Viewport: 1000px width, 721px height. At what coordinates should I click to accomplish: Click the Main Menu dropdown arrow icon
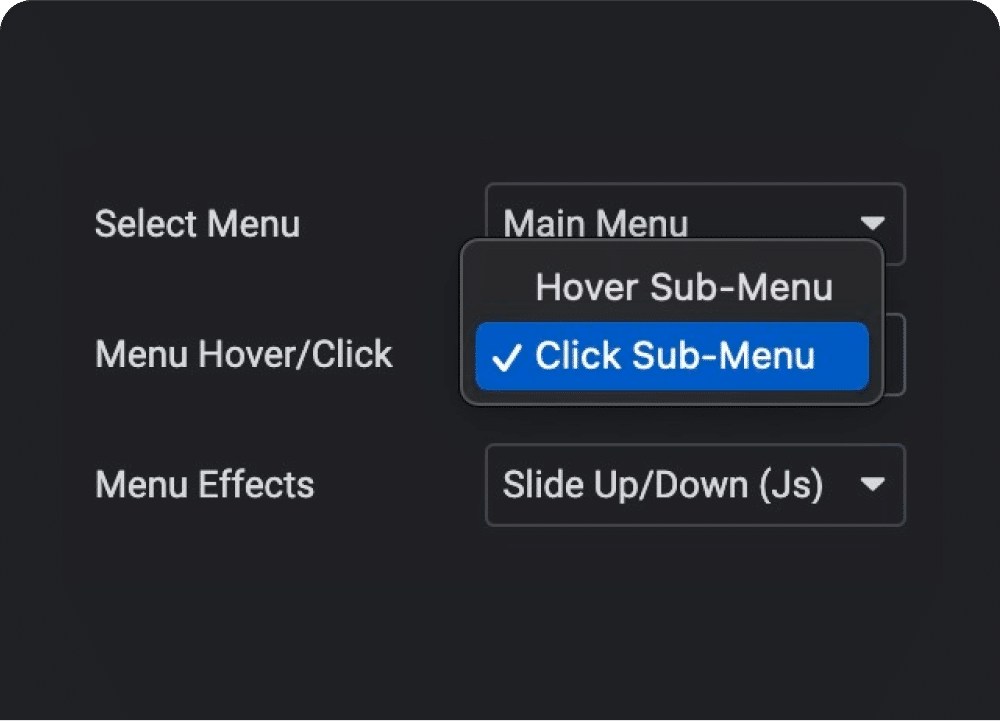pos(872,223)
